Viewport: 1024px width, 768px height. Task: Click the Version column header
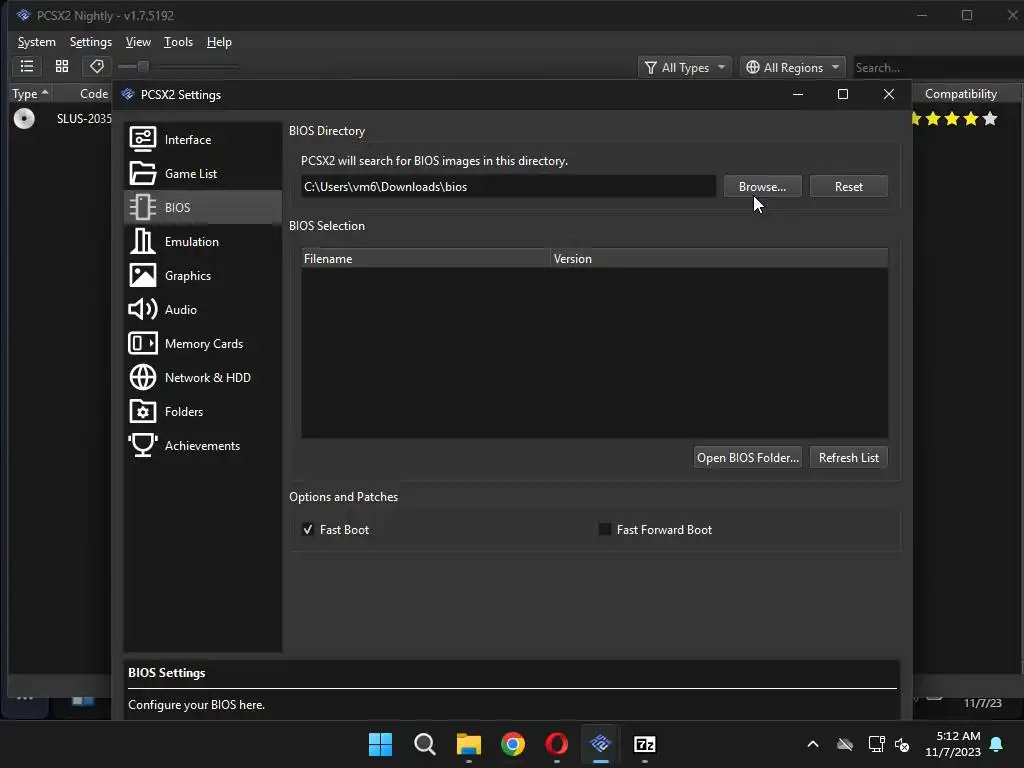(719, 259)
